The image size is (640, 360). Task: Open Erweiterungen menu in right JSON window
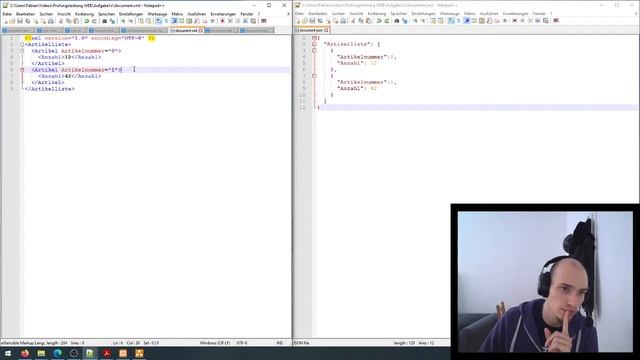point(516,14)
